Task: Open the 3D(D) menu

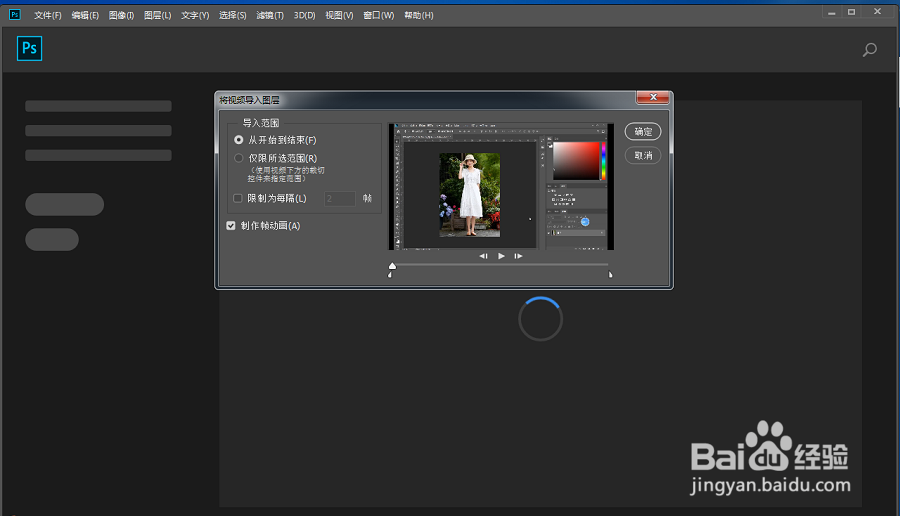Action: pyautogui.click(x=304, y=15)
